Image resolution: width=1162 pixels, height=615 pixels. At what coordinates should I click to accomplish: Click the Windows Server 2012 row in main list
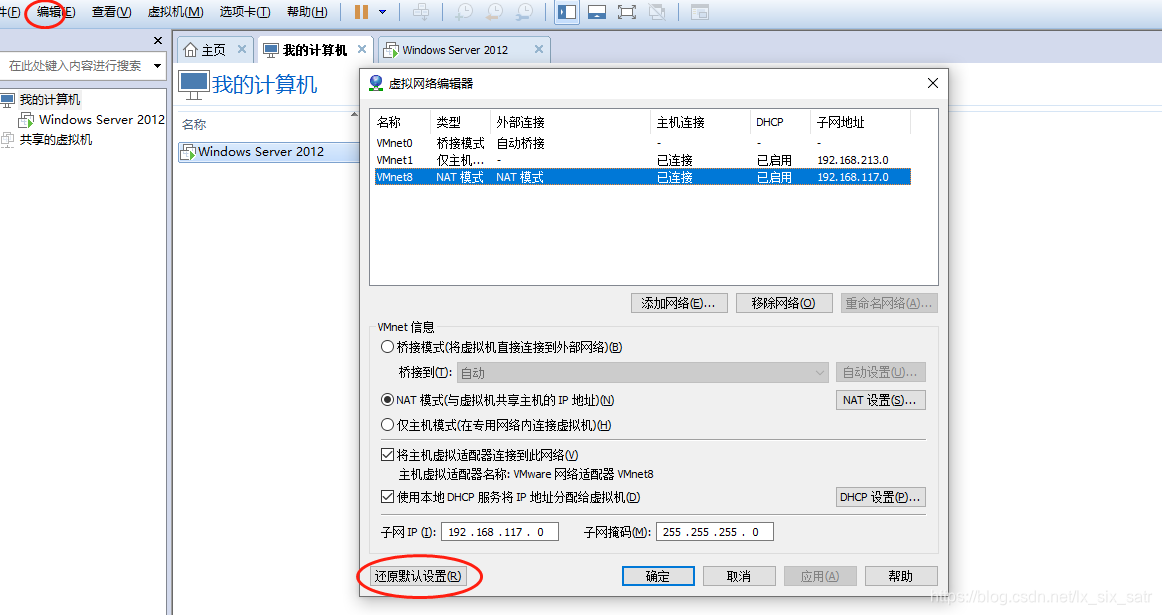coord(269,152)
